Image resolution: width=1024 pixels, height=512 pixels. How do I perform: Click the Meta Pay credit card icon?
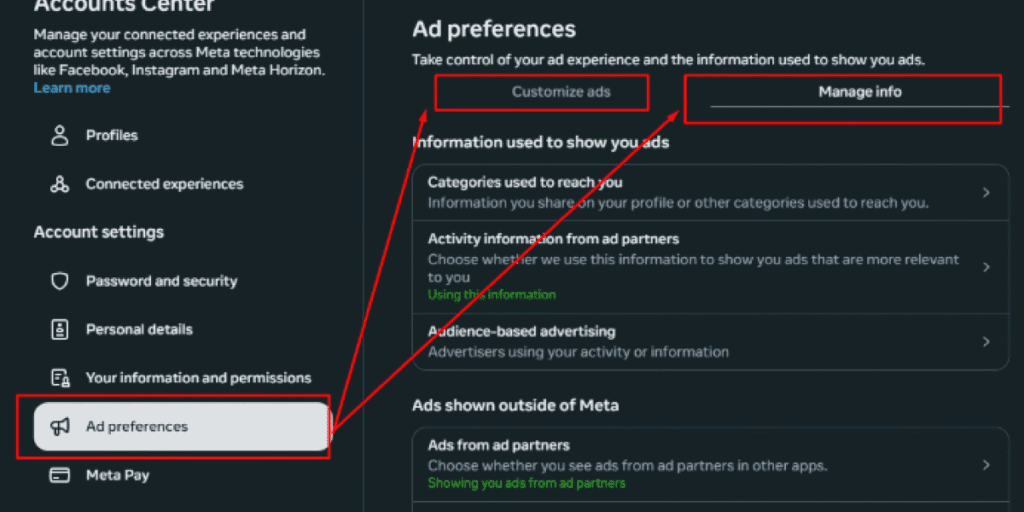point(59,475)
